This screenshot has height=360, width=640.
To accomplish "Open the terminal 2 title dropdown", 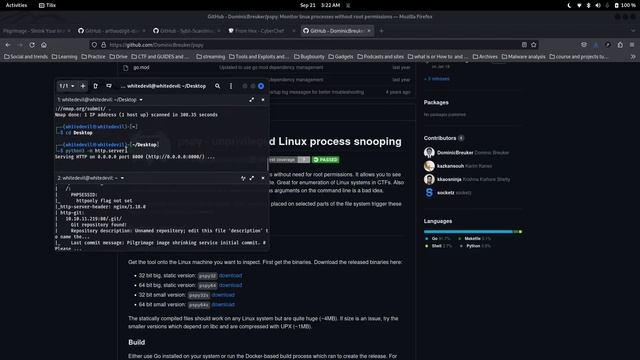I will (122, 178).
